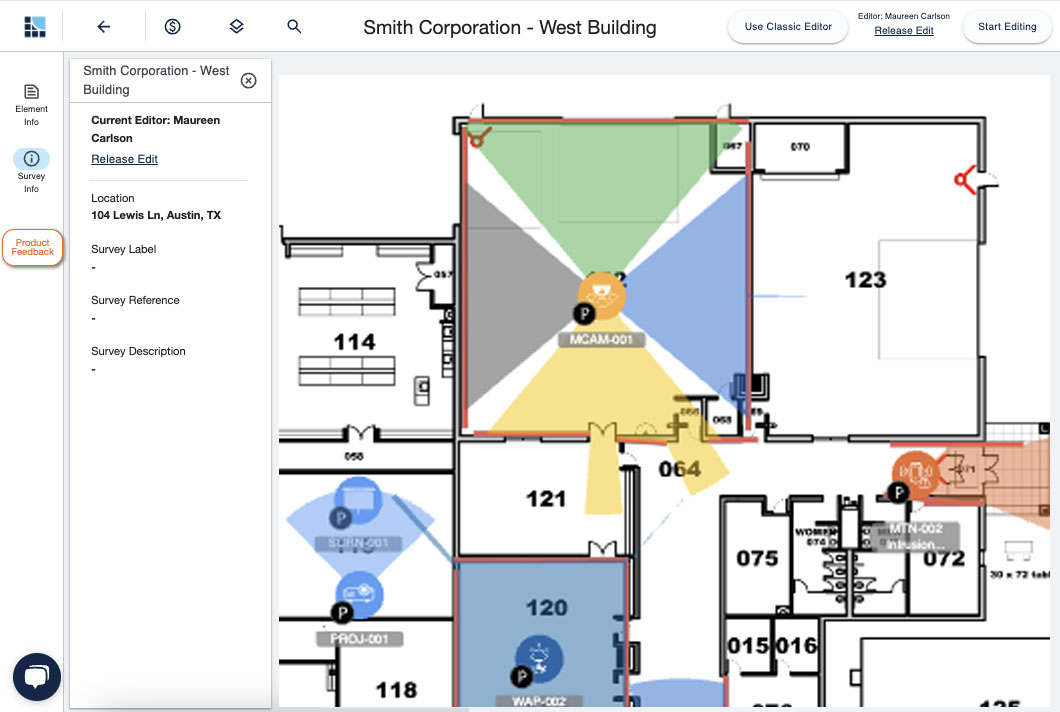Open the app logo home icon
This screenshot has height=712, width=1060.
point(34,26)
